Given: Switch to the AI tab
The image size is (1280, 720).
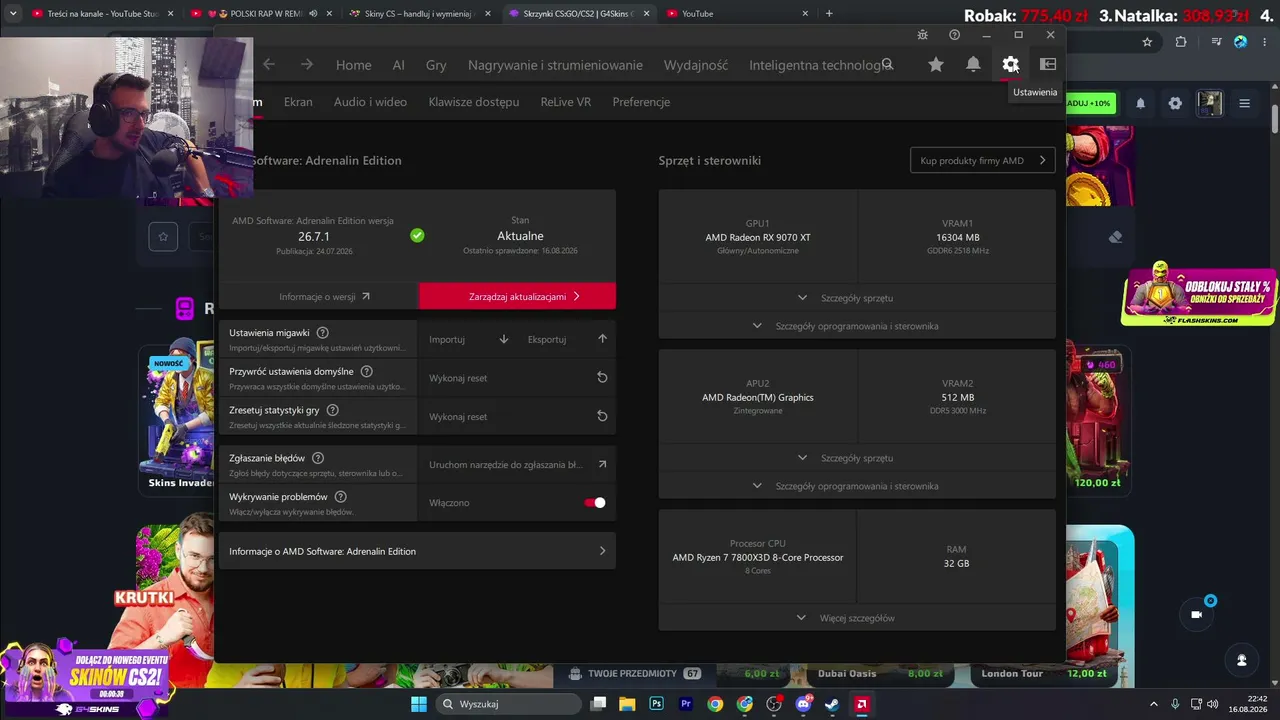Looking at the screenshot, I should (x=398, y=65).
